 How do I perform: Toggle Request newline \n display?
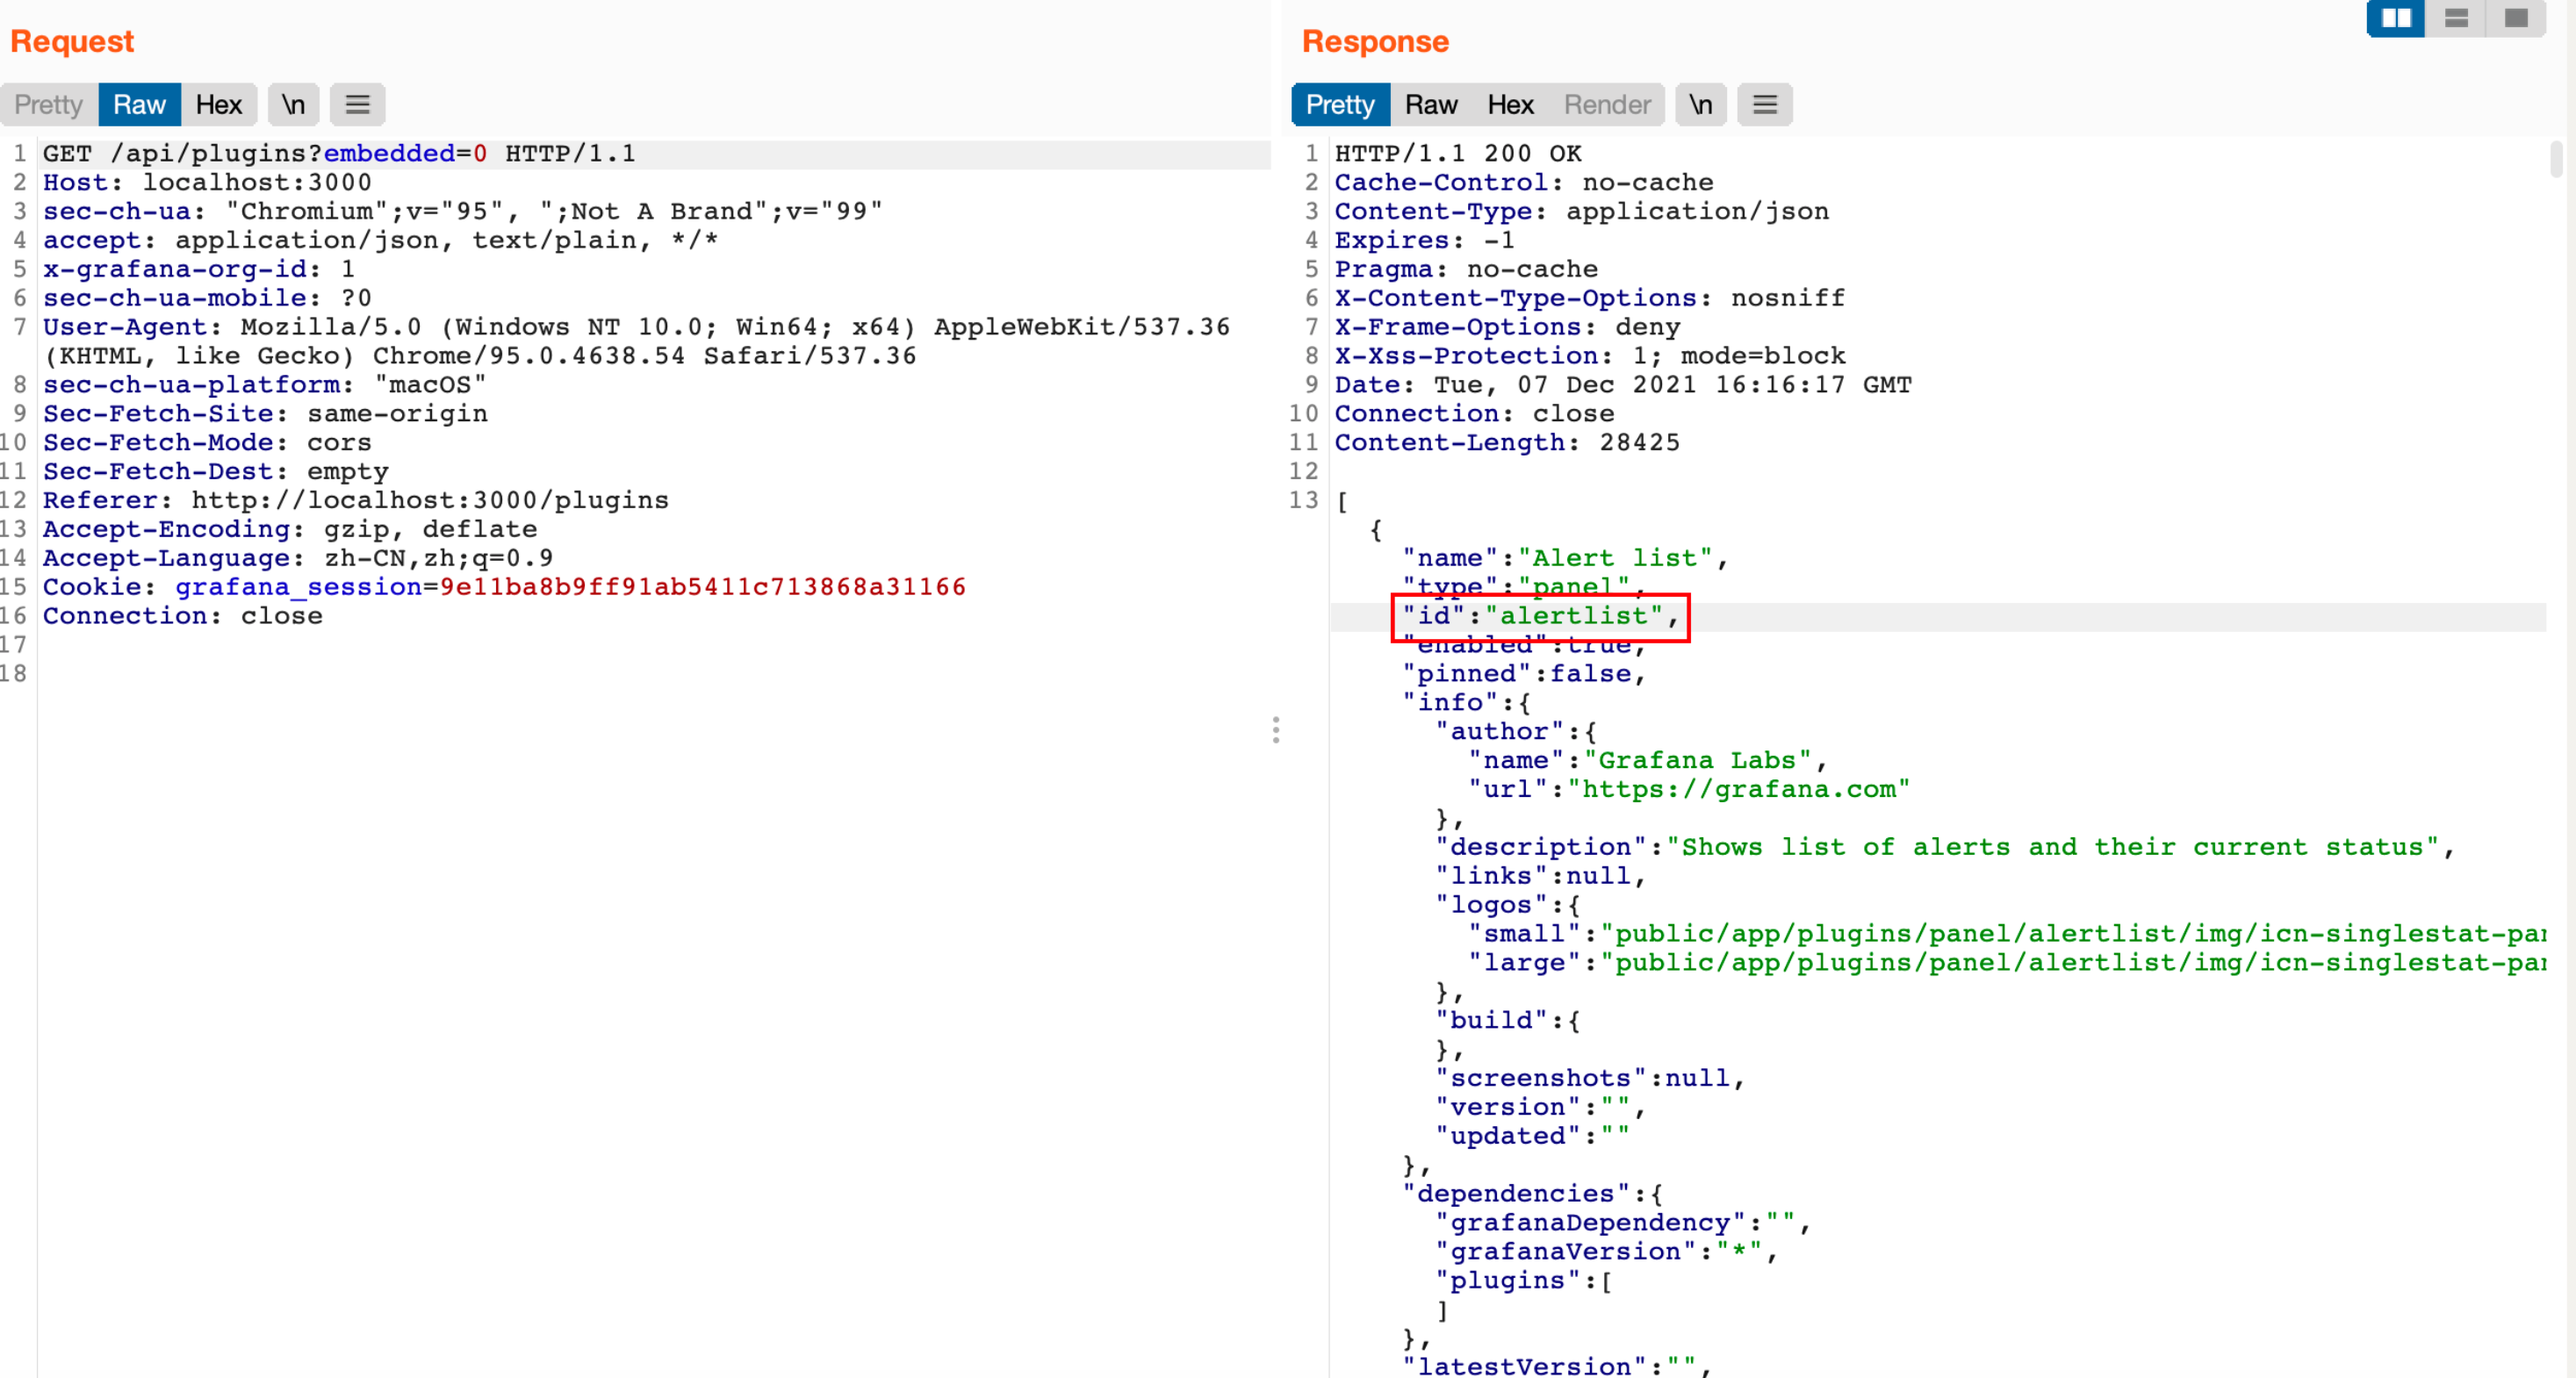click(x=293, y=105)
